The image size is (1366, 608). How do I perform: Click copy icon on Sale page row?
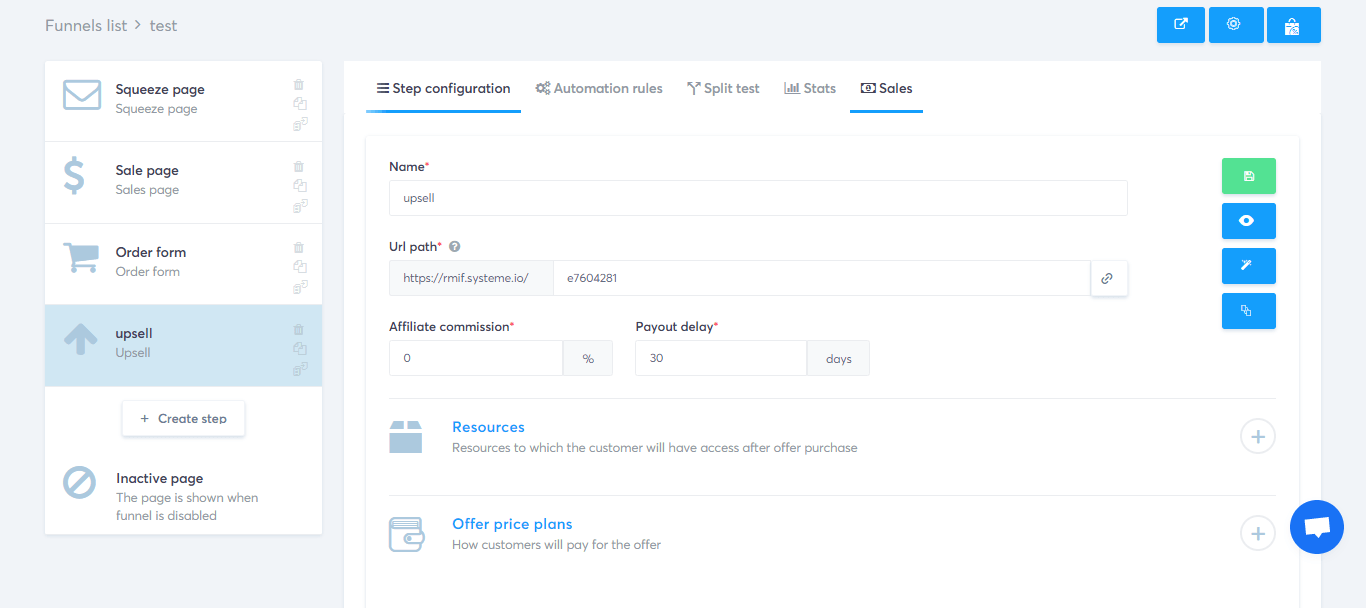(299, 186)
